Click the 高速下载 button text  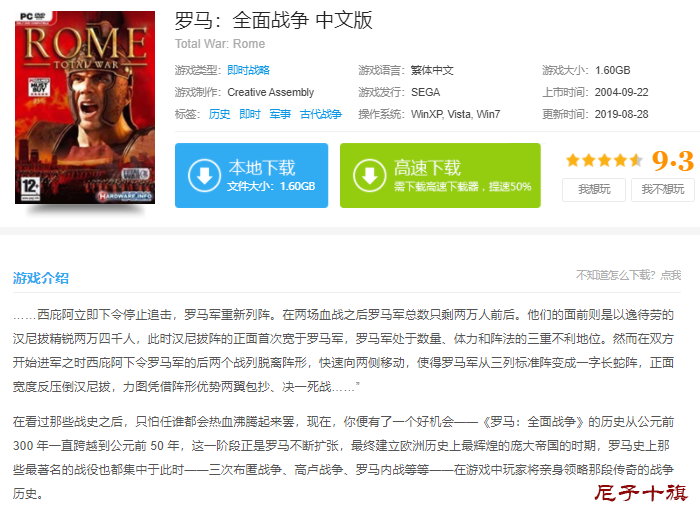(427, 168)
